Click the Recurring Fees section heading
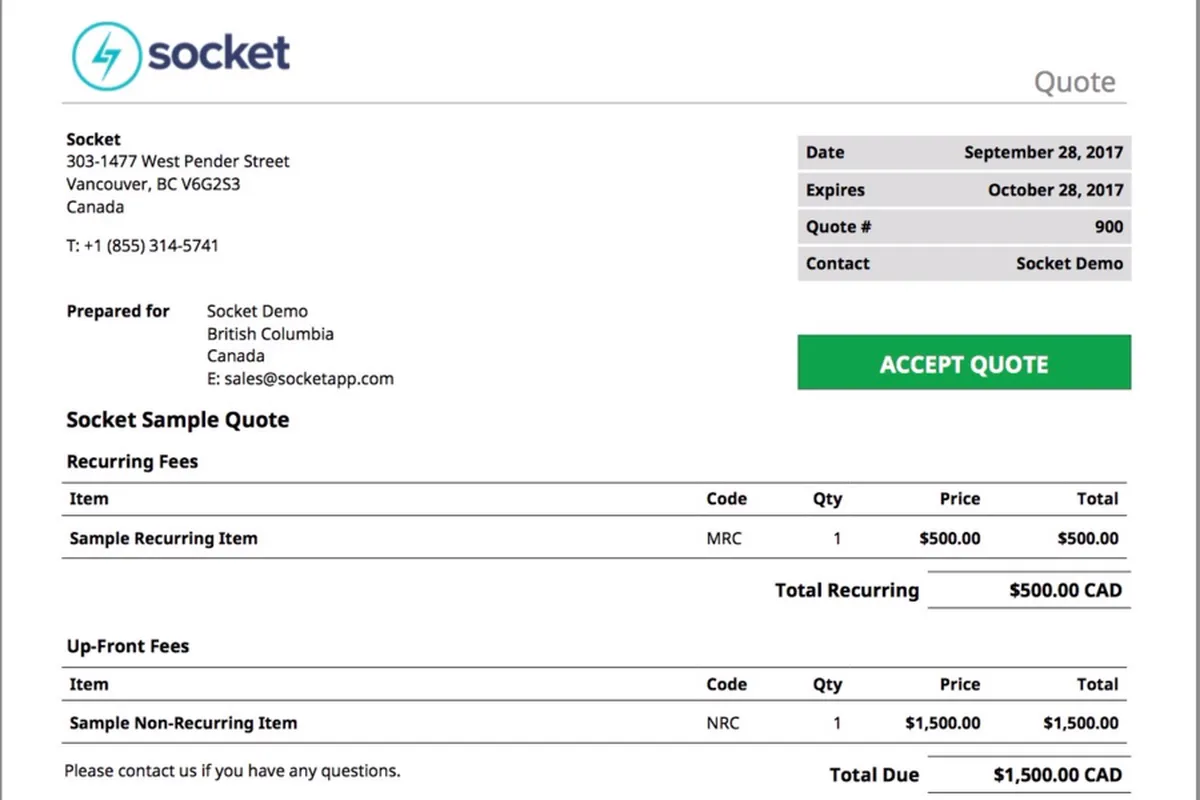 point(132,462)
